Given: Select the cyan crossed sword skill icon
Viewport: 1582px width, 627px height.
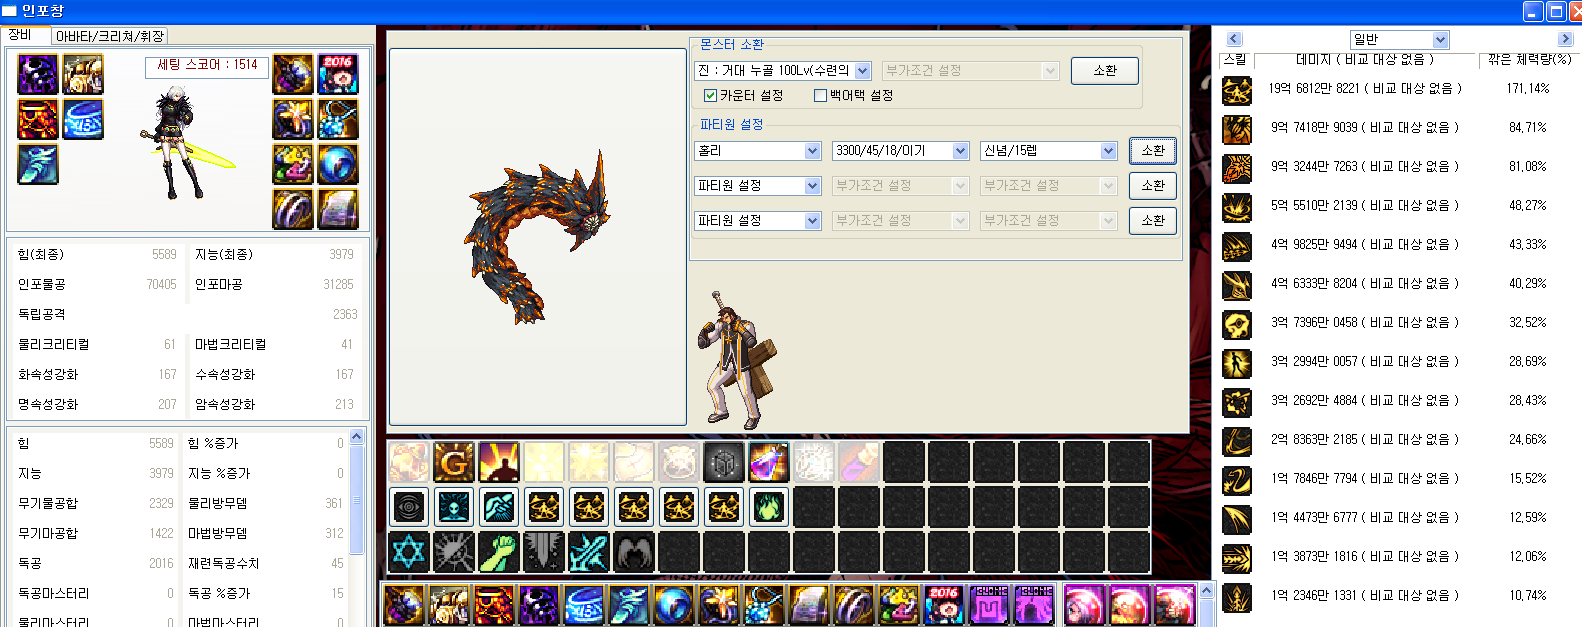Looking at the screenshot, I should tap(589, 553).
